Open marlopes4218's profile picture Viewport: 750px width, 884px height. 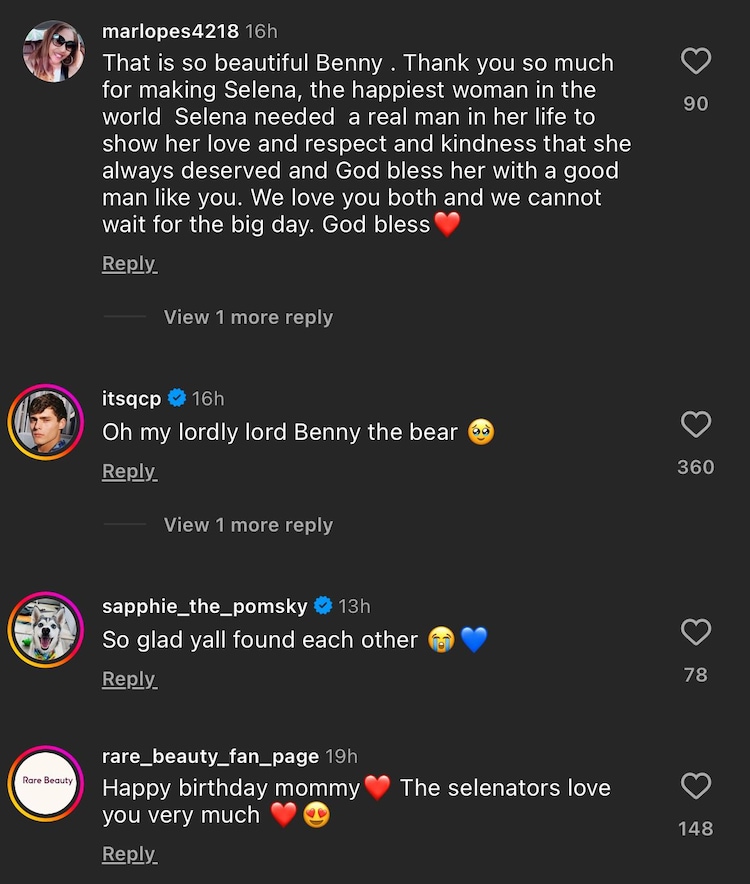pos(53,50)
